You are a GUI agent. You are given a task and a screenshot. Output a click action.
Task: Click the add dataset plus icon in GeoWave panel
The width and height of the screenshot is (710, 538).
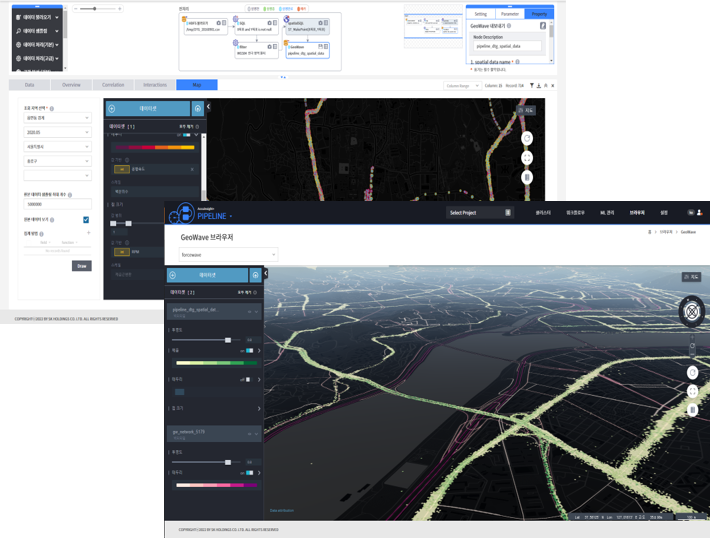[x=173, y=275]
